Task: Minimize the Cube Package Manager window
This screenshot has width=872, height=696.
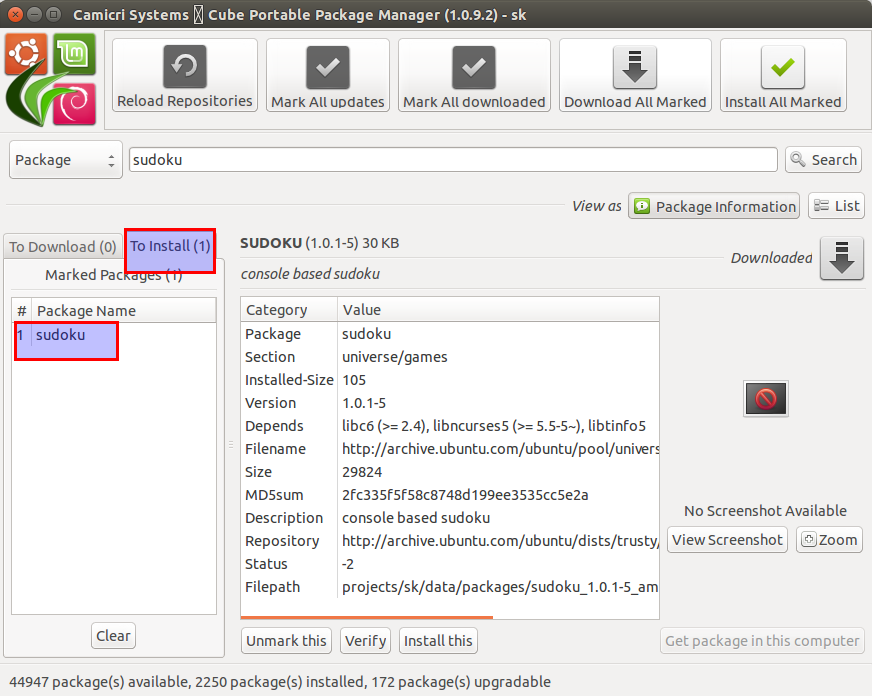Action: point(34,14)
